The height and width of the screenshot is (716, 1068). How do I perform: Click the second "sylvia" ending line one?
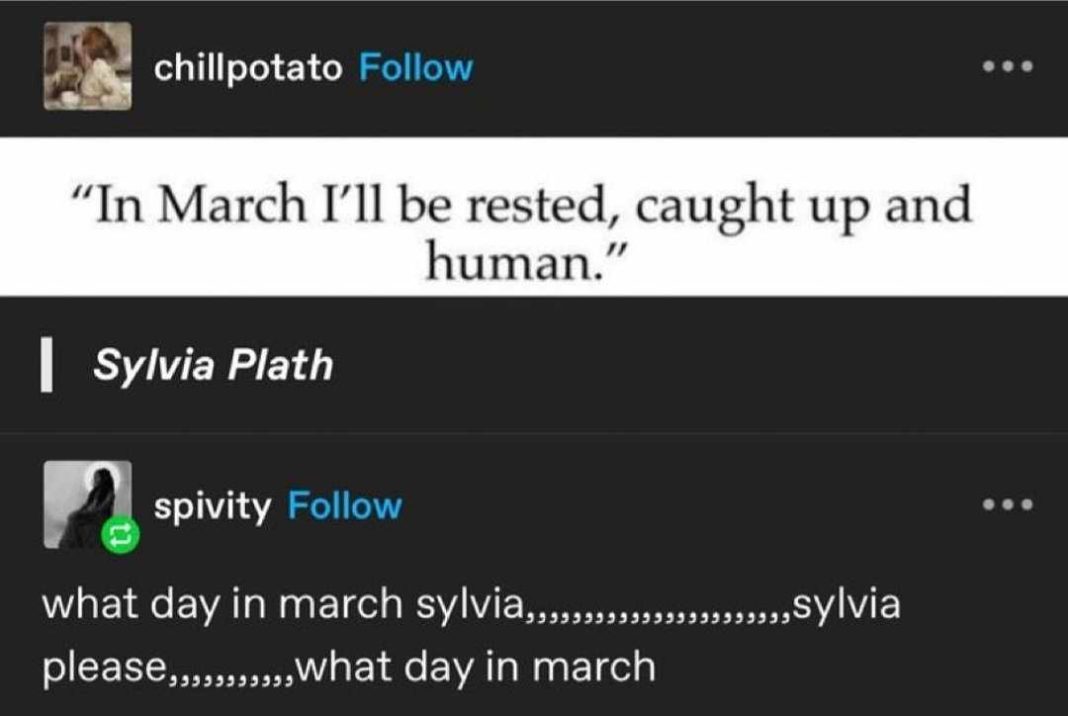coord(847,604)
